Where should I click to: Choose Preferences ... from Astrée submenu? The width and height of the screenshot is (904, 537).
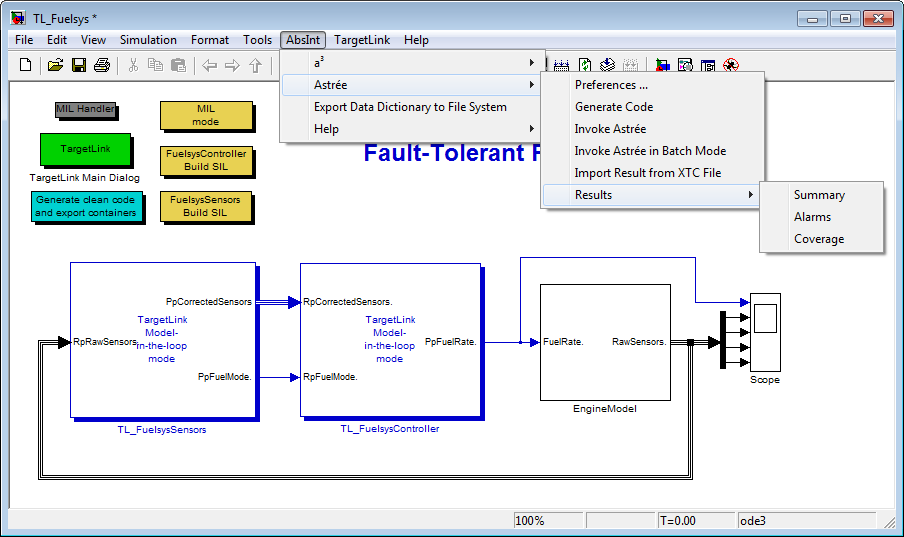coord(651,85)
